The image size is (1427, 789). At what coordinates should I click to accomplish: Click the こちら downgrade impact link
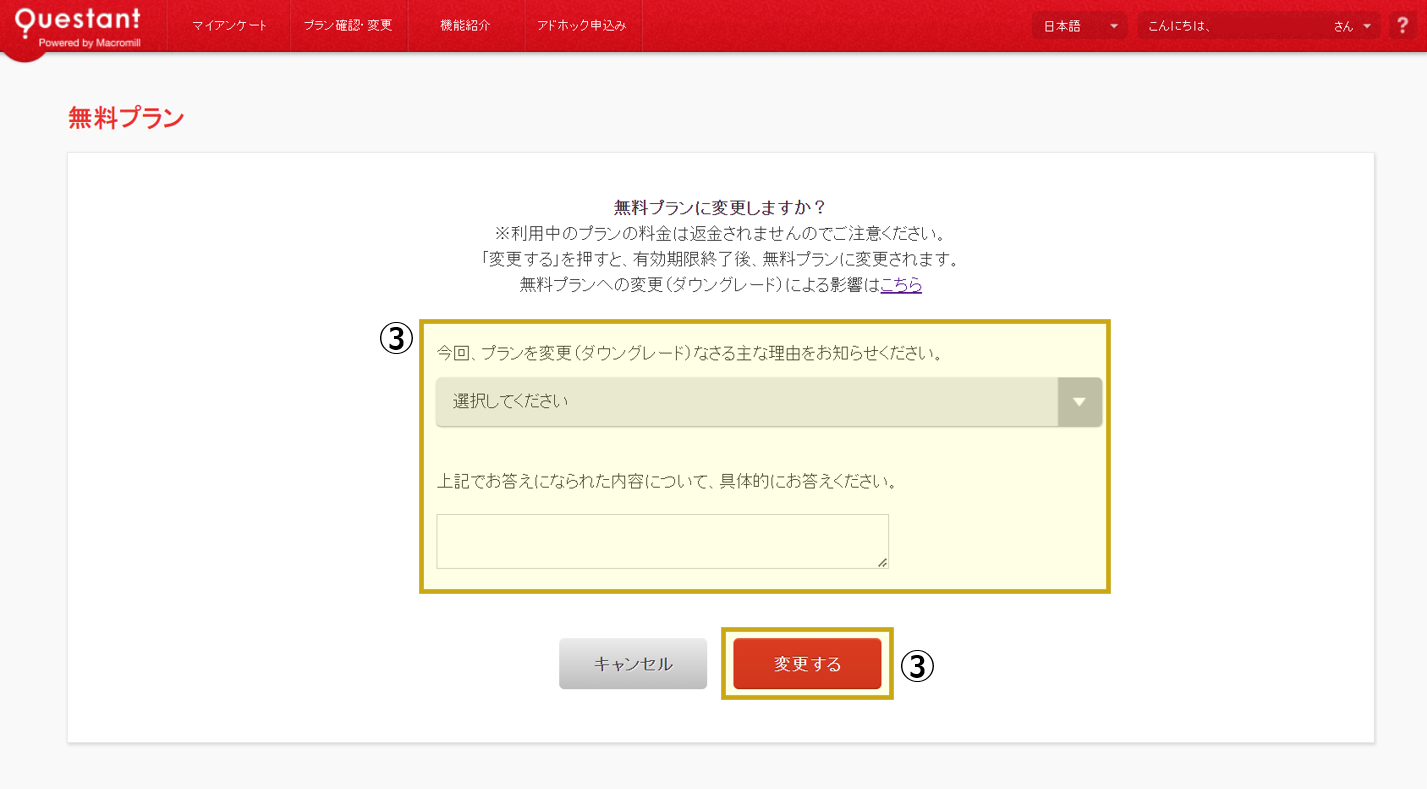[901, 285]
